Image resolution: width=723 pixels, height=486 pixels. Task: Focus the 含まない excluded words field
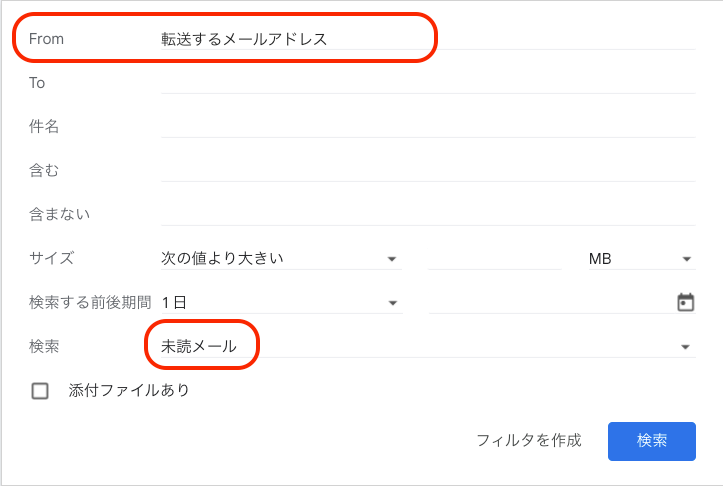428,214
